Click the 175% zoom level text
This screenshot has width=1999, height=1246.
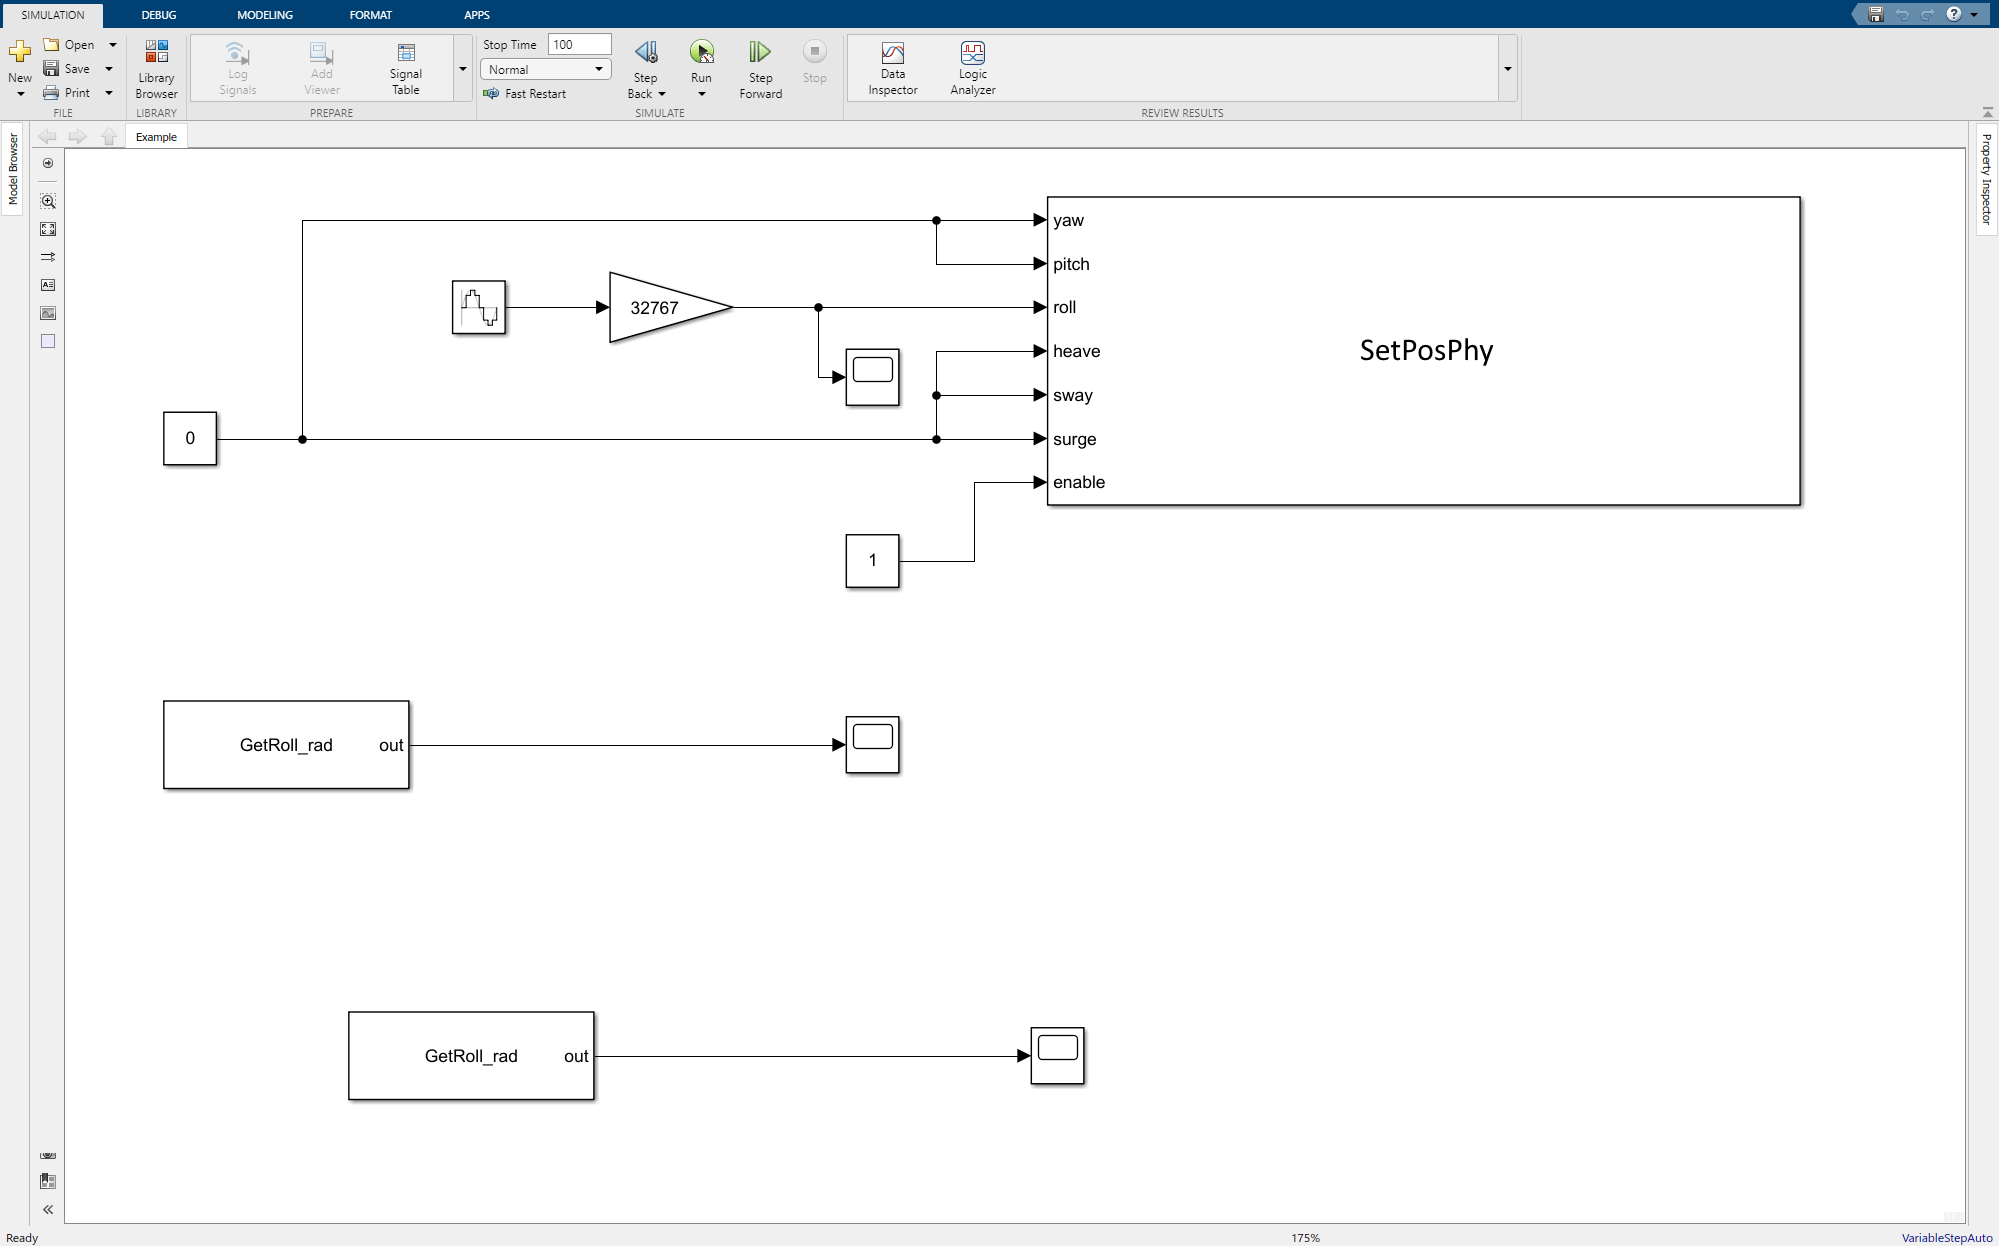pos(1305,1238)
